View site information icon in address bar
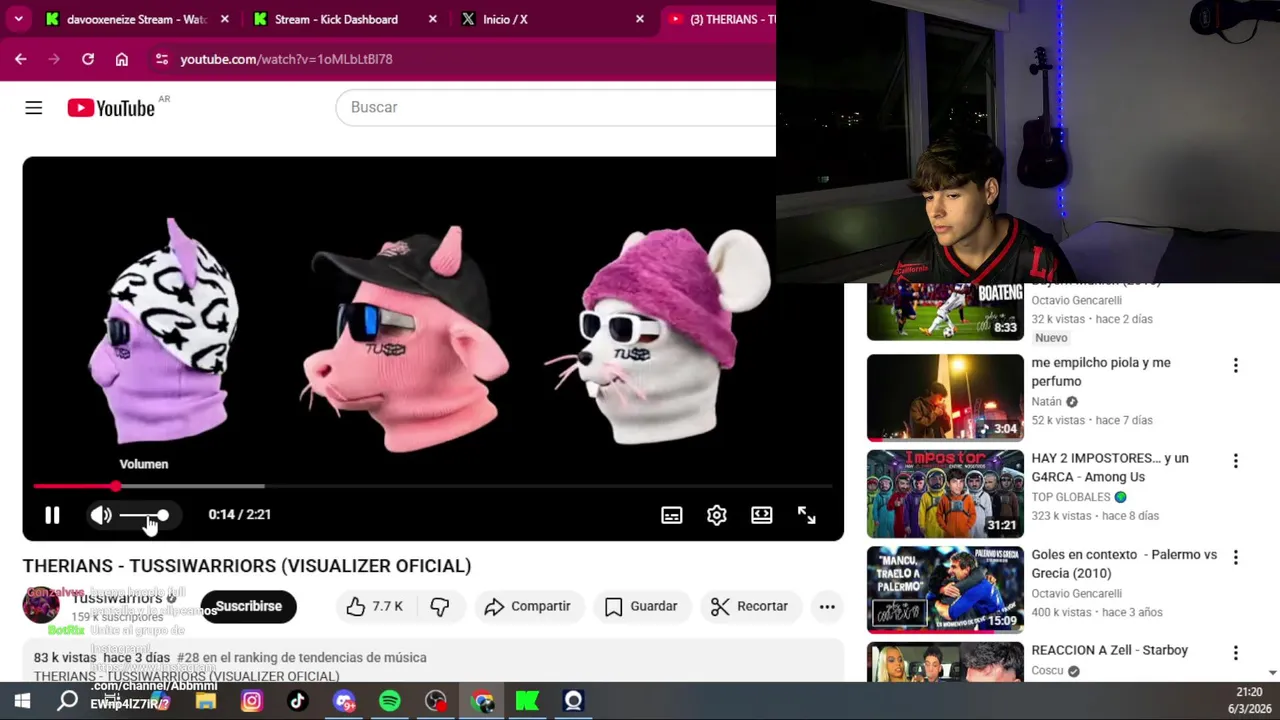 pos(162,59)
